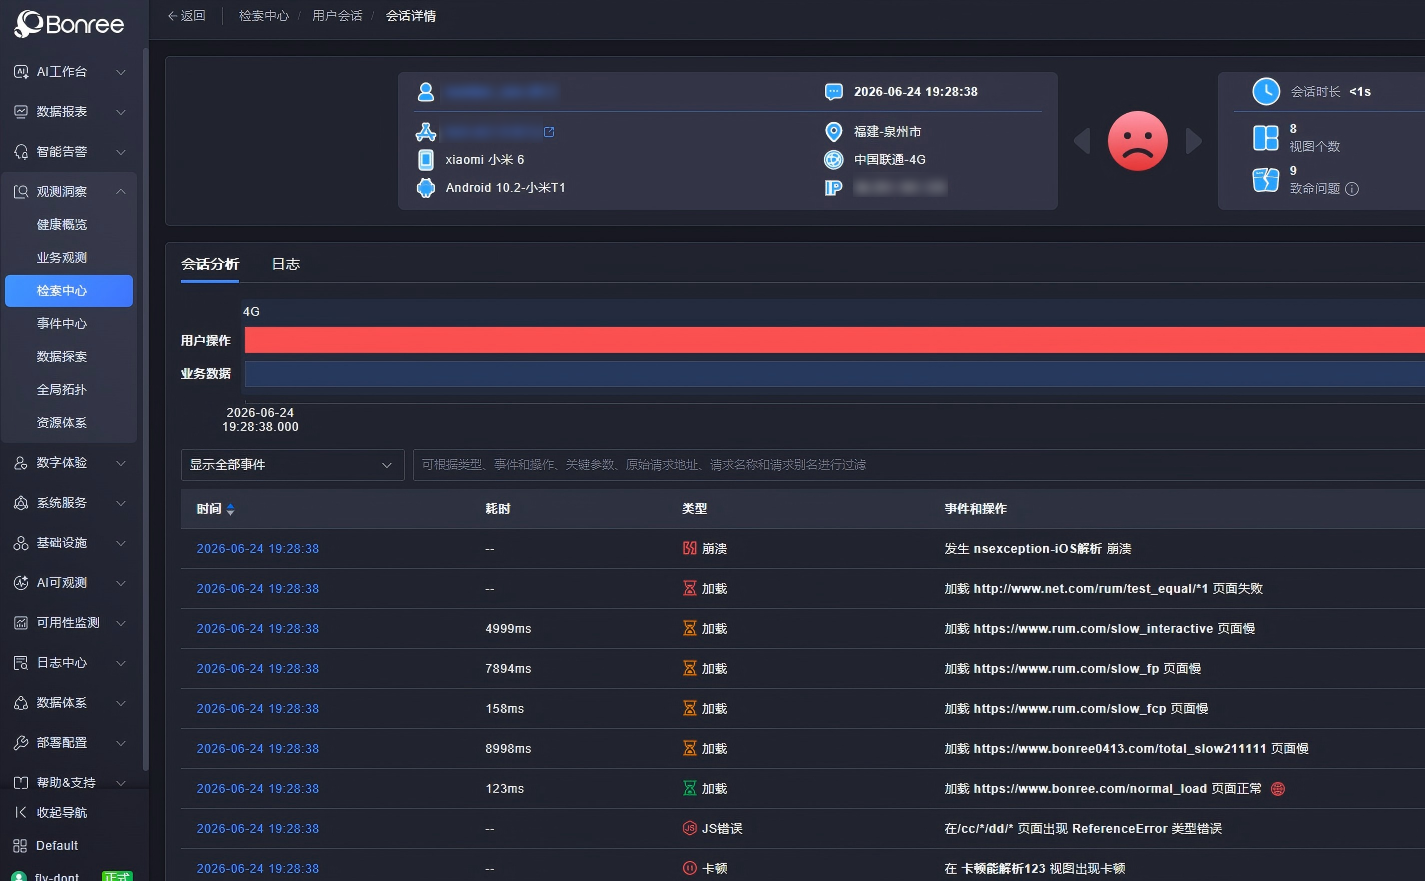Go to 用户会话 breadcrumb
Viewport: 1425px width, 881px height.
[337, 16]
